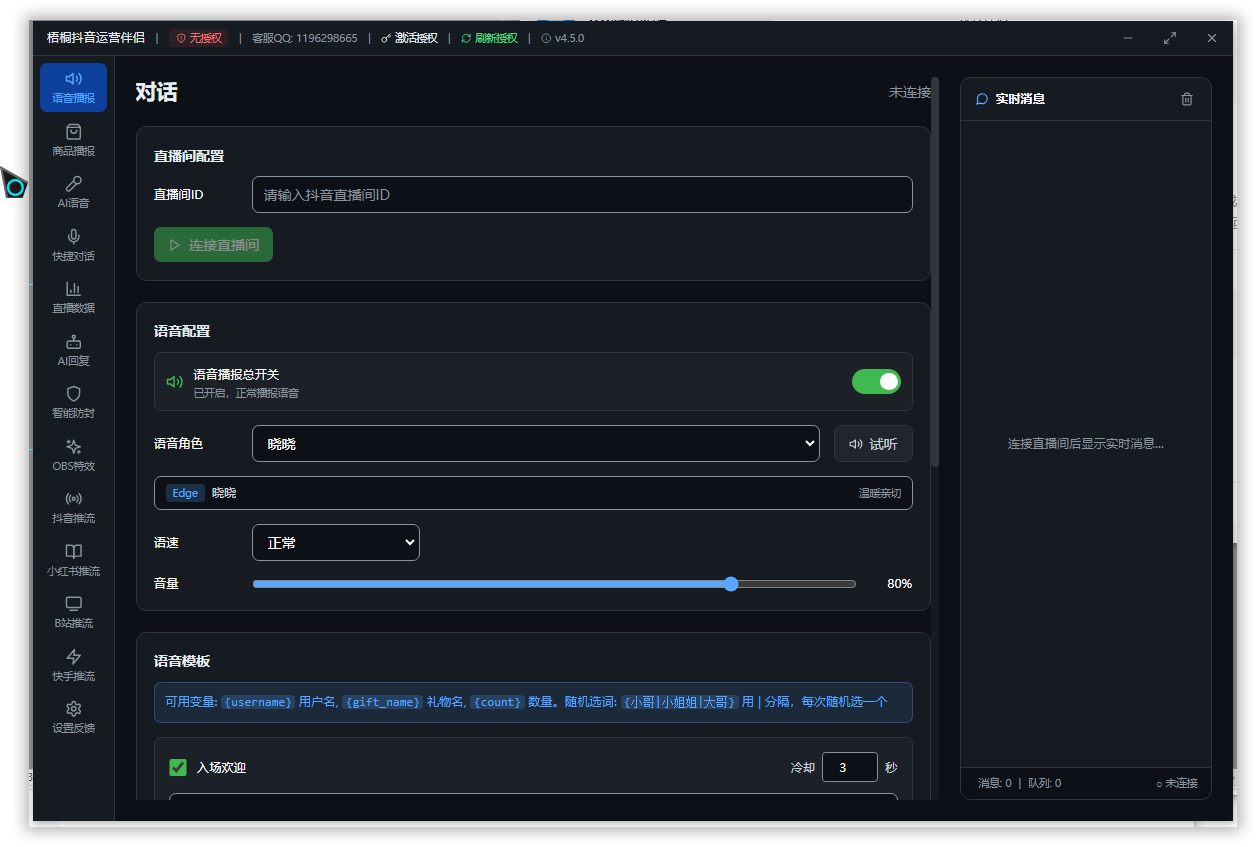Image resolution: width=1257 pixels, height=847 pixels.
Task: Open 直播数据 chart icon
Action: pos(73,289)
